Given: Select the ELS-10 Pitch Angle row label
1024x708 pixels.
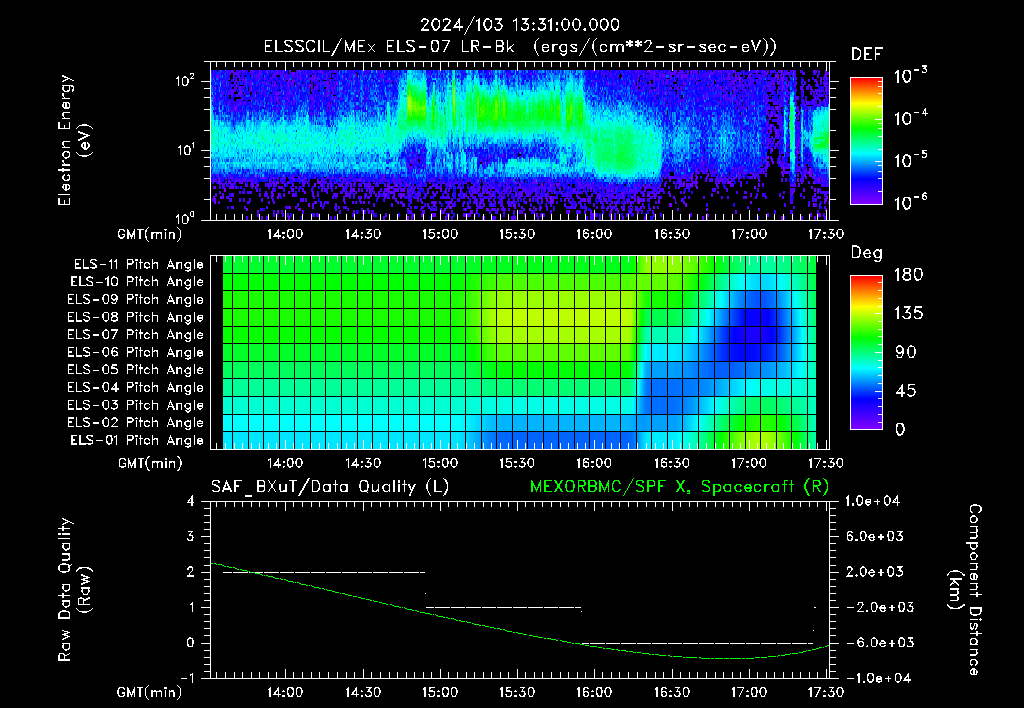Looking at the screenshot, I should [137, 282].
